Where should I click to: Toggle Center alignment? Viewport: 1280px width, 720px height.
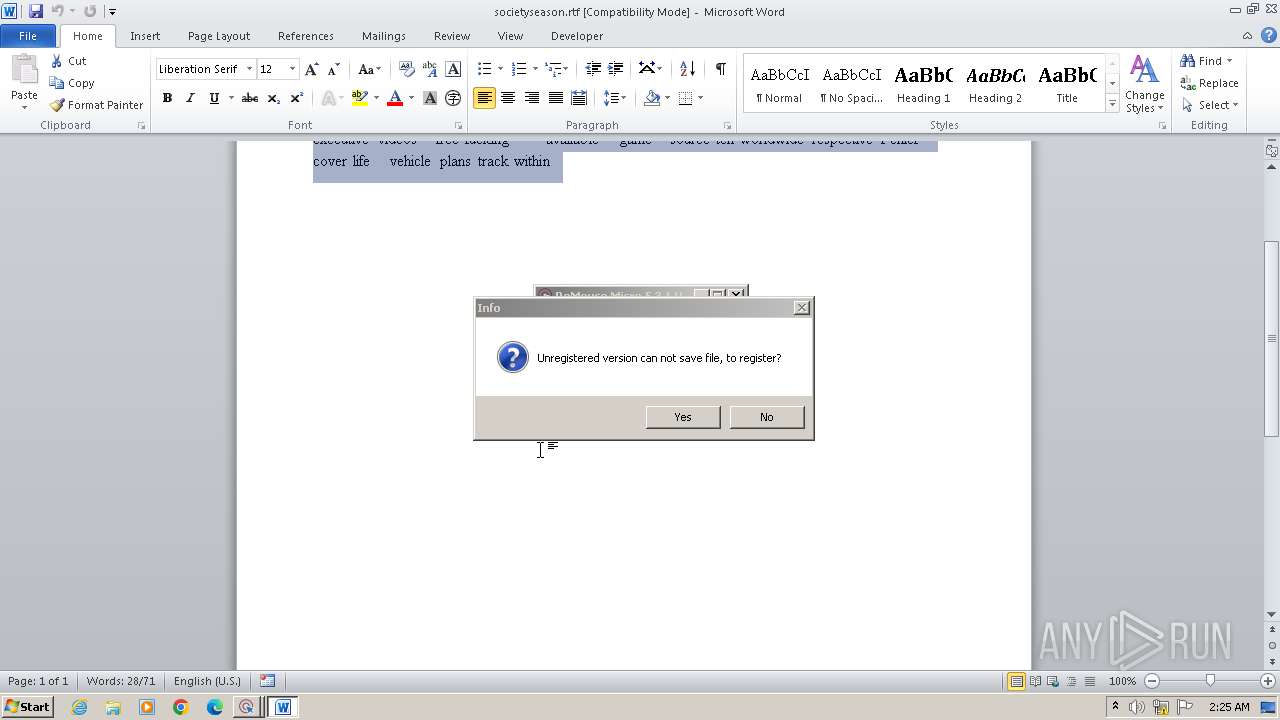point(508,98)
